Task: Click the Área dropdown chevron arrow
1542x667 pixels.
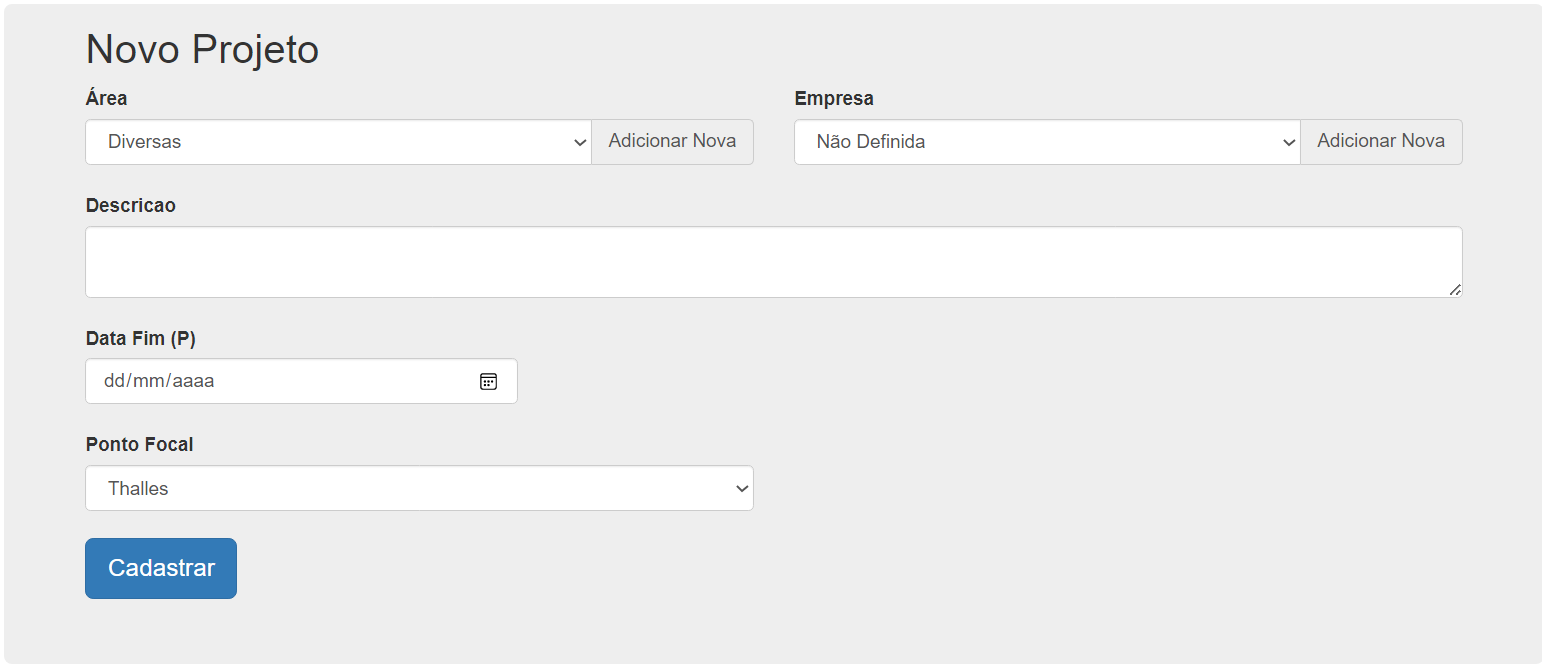Action: point(580,143)
